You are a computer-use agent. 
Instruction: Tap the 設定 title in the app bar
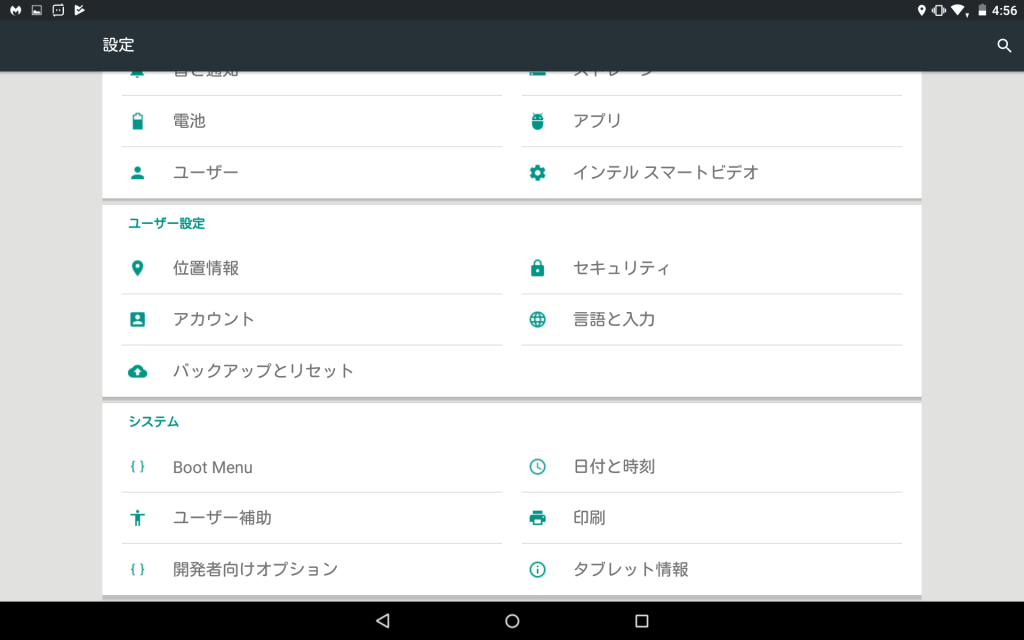click(118, 46)
